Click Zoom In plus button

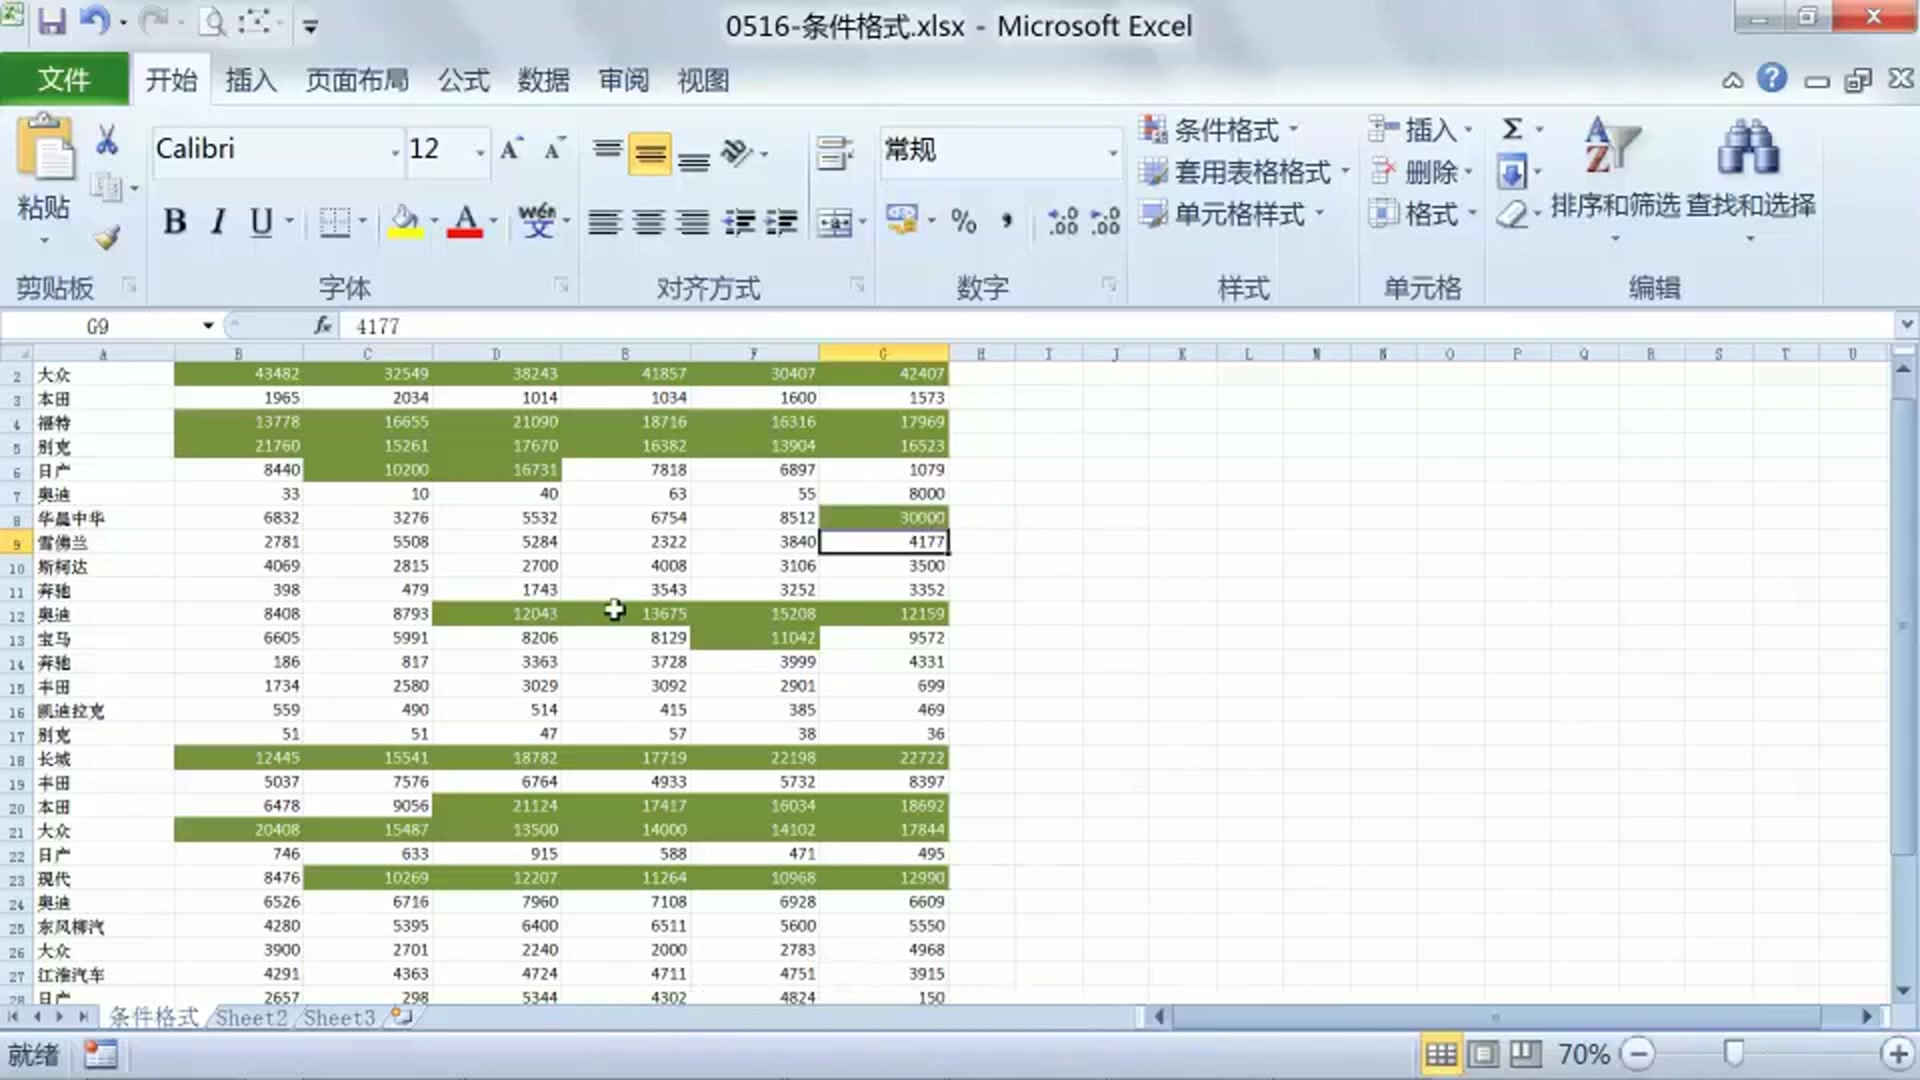(1896, 1053)
